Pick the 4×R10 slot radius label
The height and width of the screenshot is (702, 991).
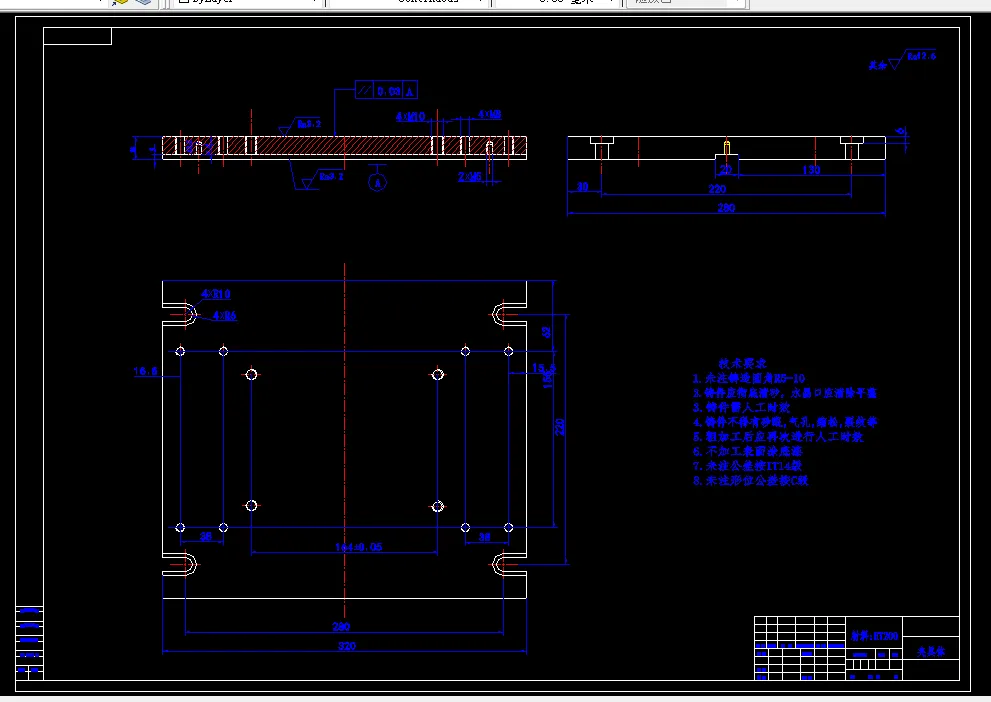click(216, 294)
